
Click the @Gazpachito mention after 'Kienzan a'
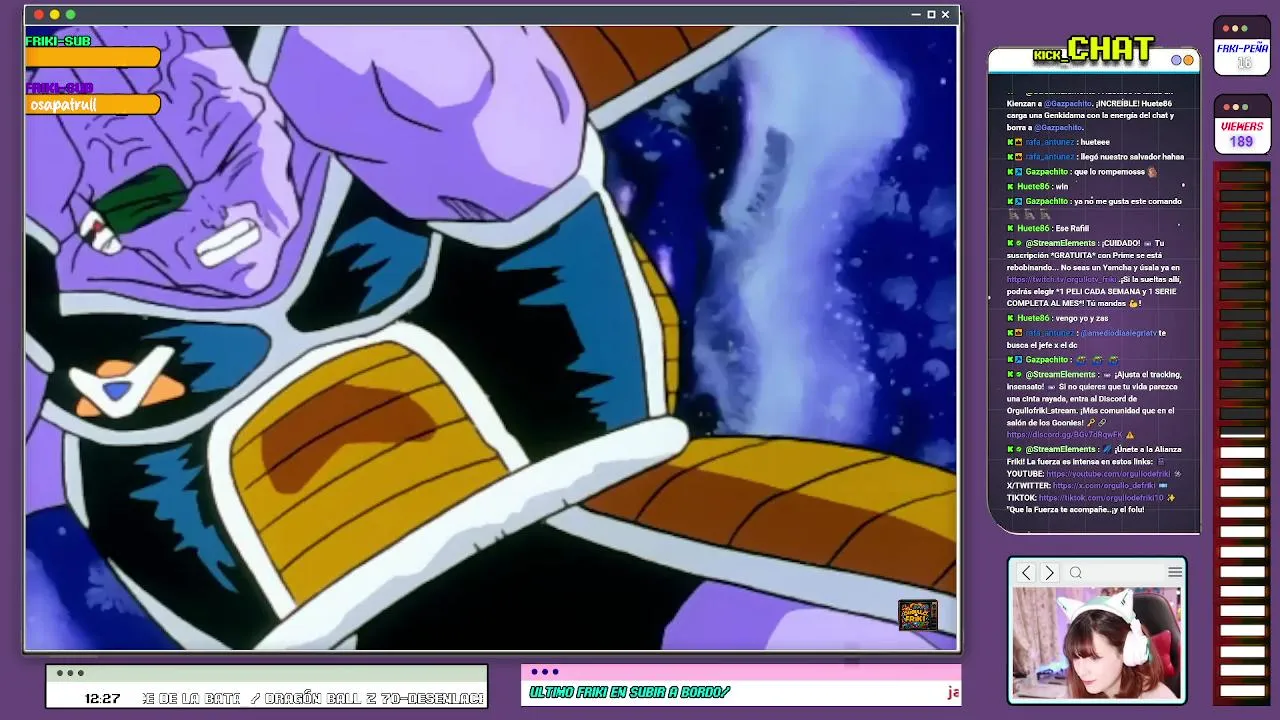coord(1067,103)
